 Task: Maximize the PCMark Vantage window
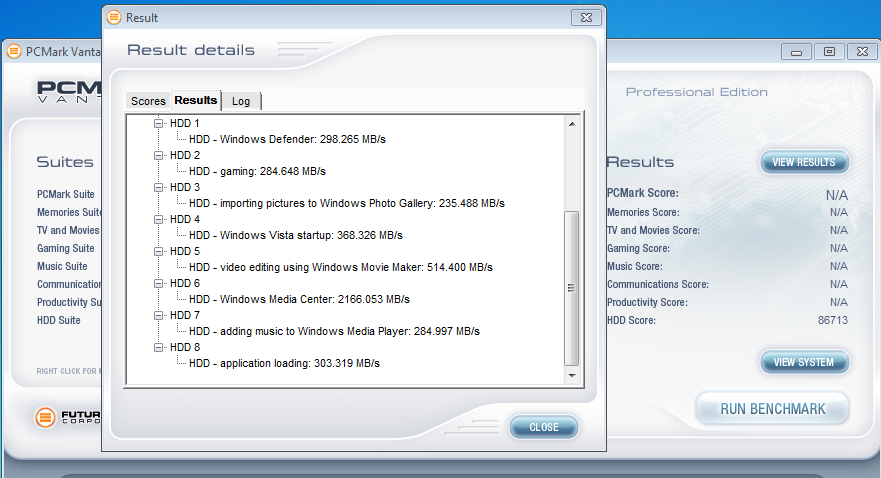pyautogui.click(x=829, y=52)
